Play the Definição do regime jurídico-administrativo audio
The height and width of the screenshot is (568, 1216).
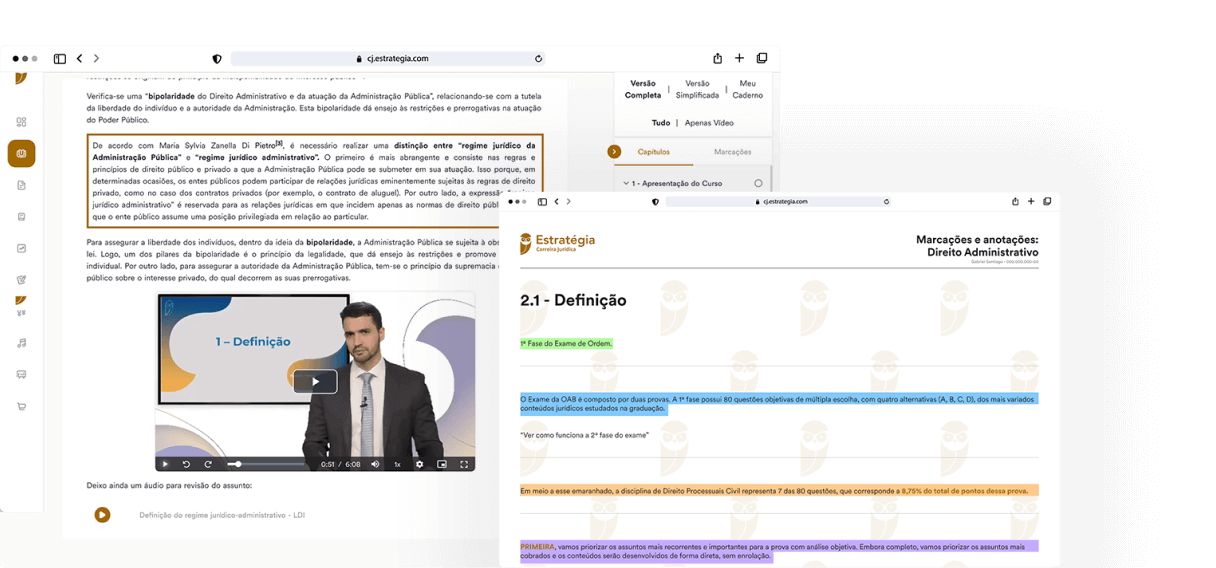click(x=102, y=515)
